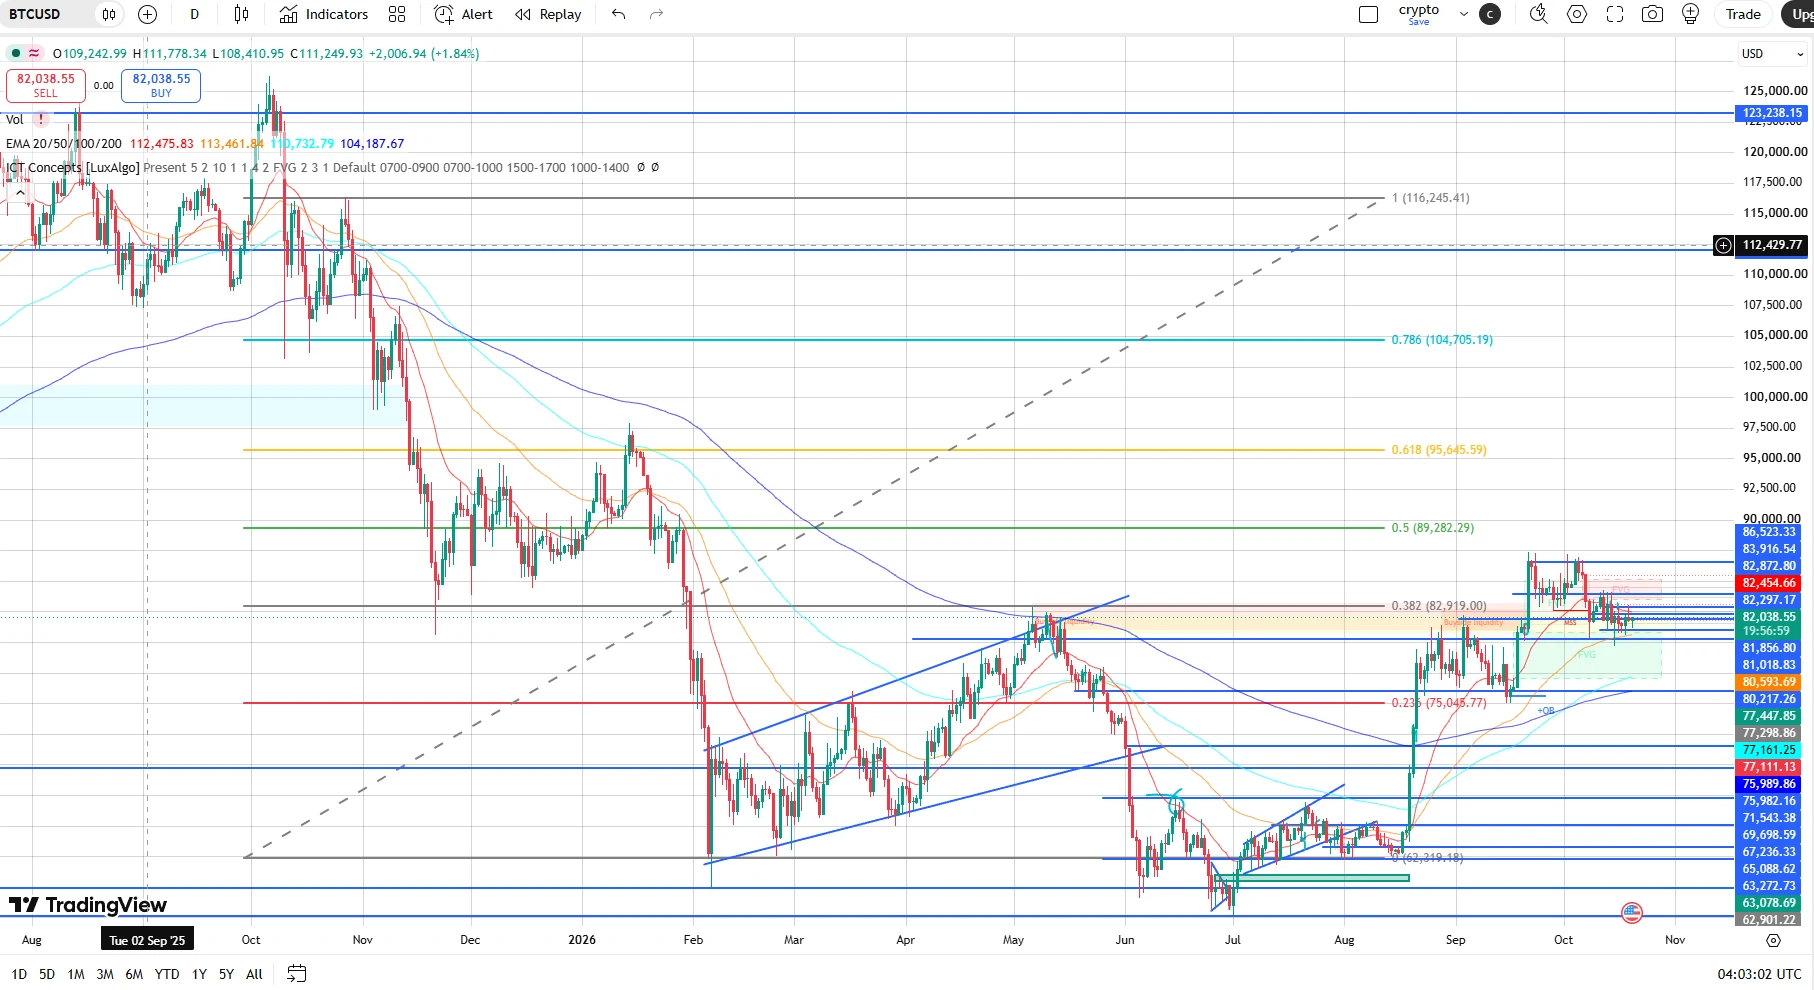This screenshot has width=1814, height=990.
Task: Switch to the 1D time range
Action: (x=19, y=974)
